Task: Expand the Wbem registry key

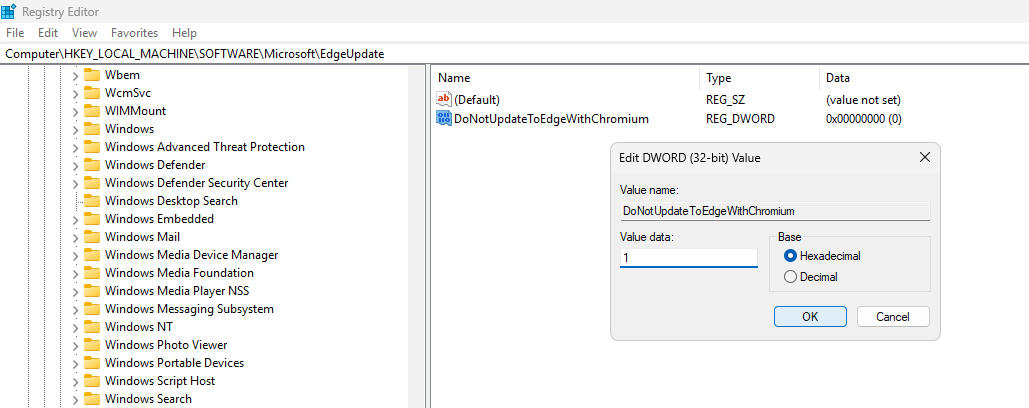Action: tap(74, 75)
